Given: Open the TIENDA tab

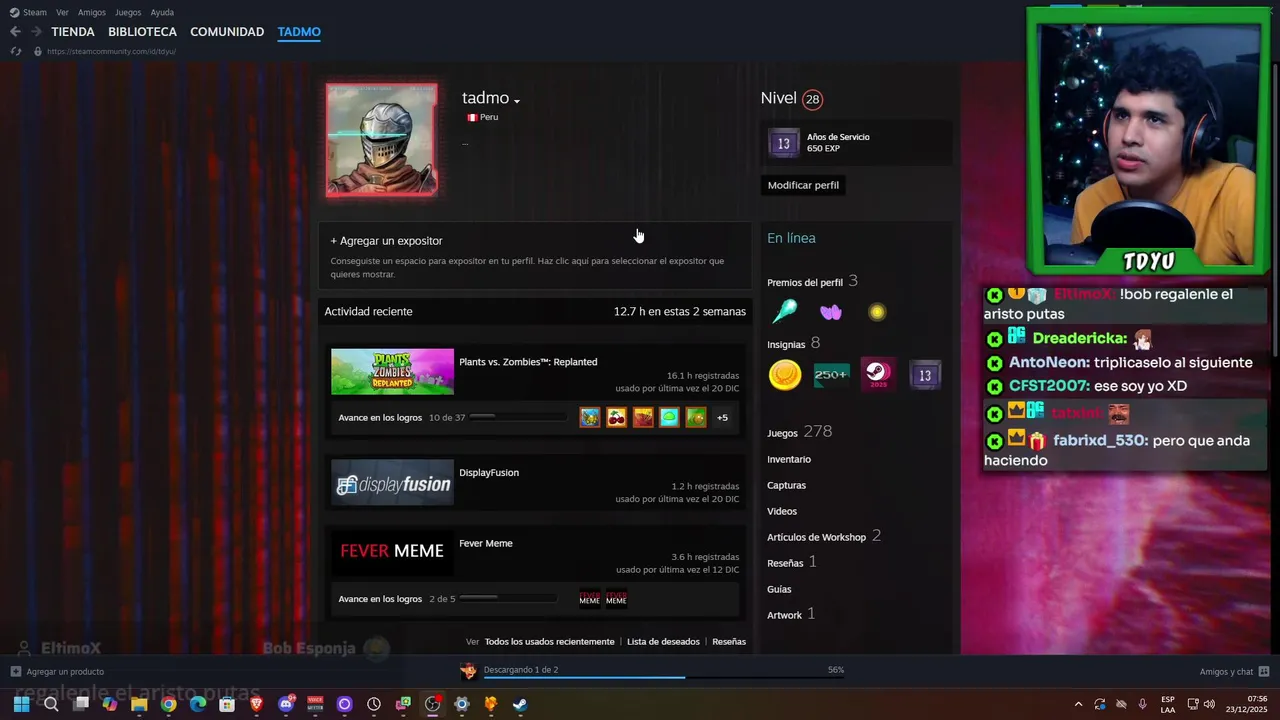Looking at the screenshot, I should (73, 32).
